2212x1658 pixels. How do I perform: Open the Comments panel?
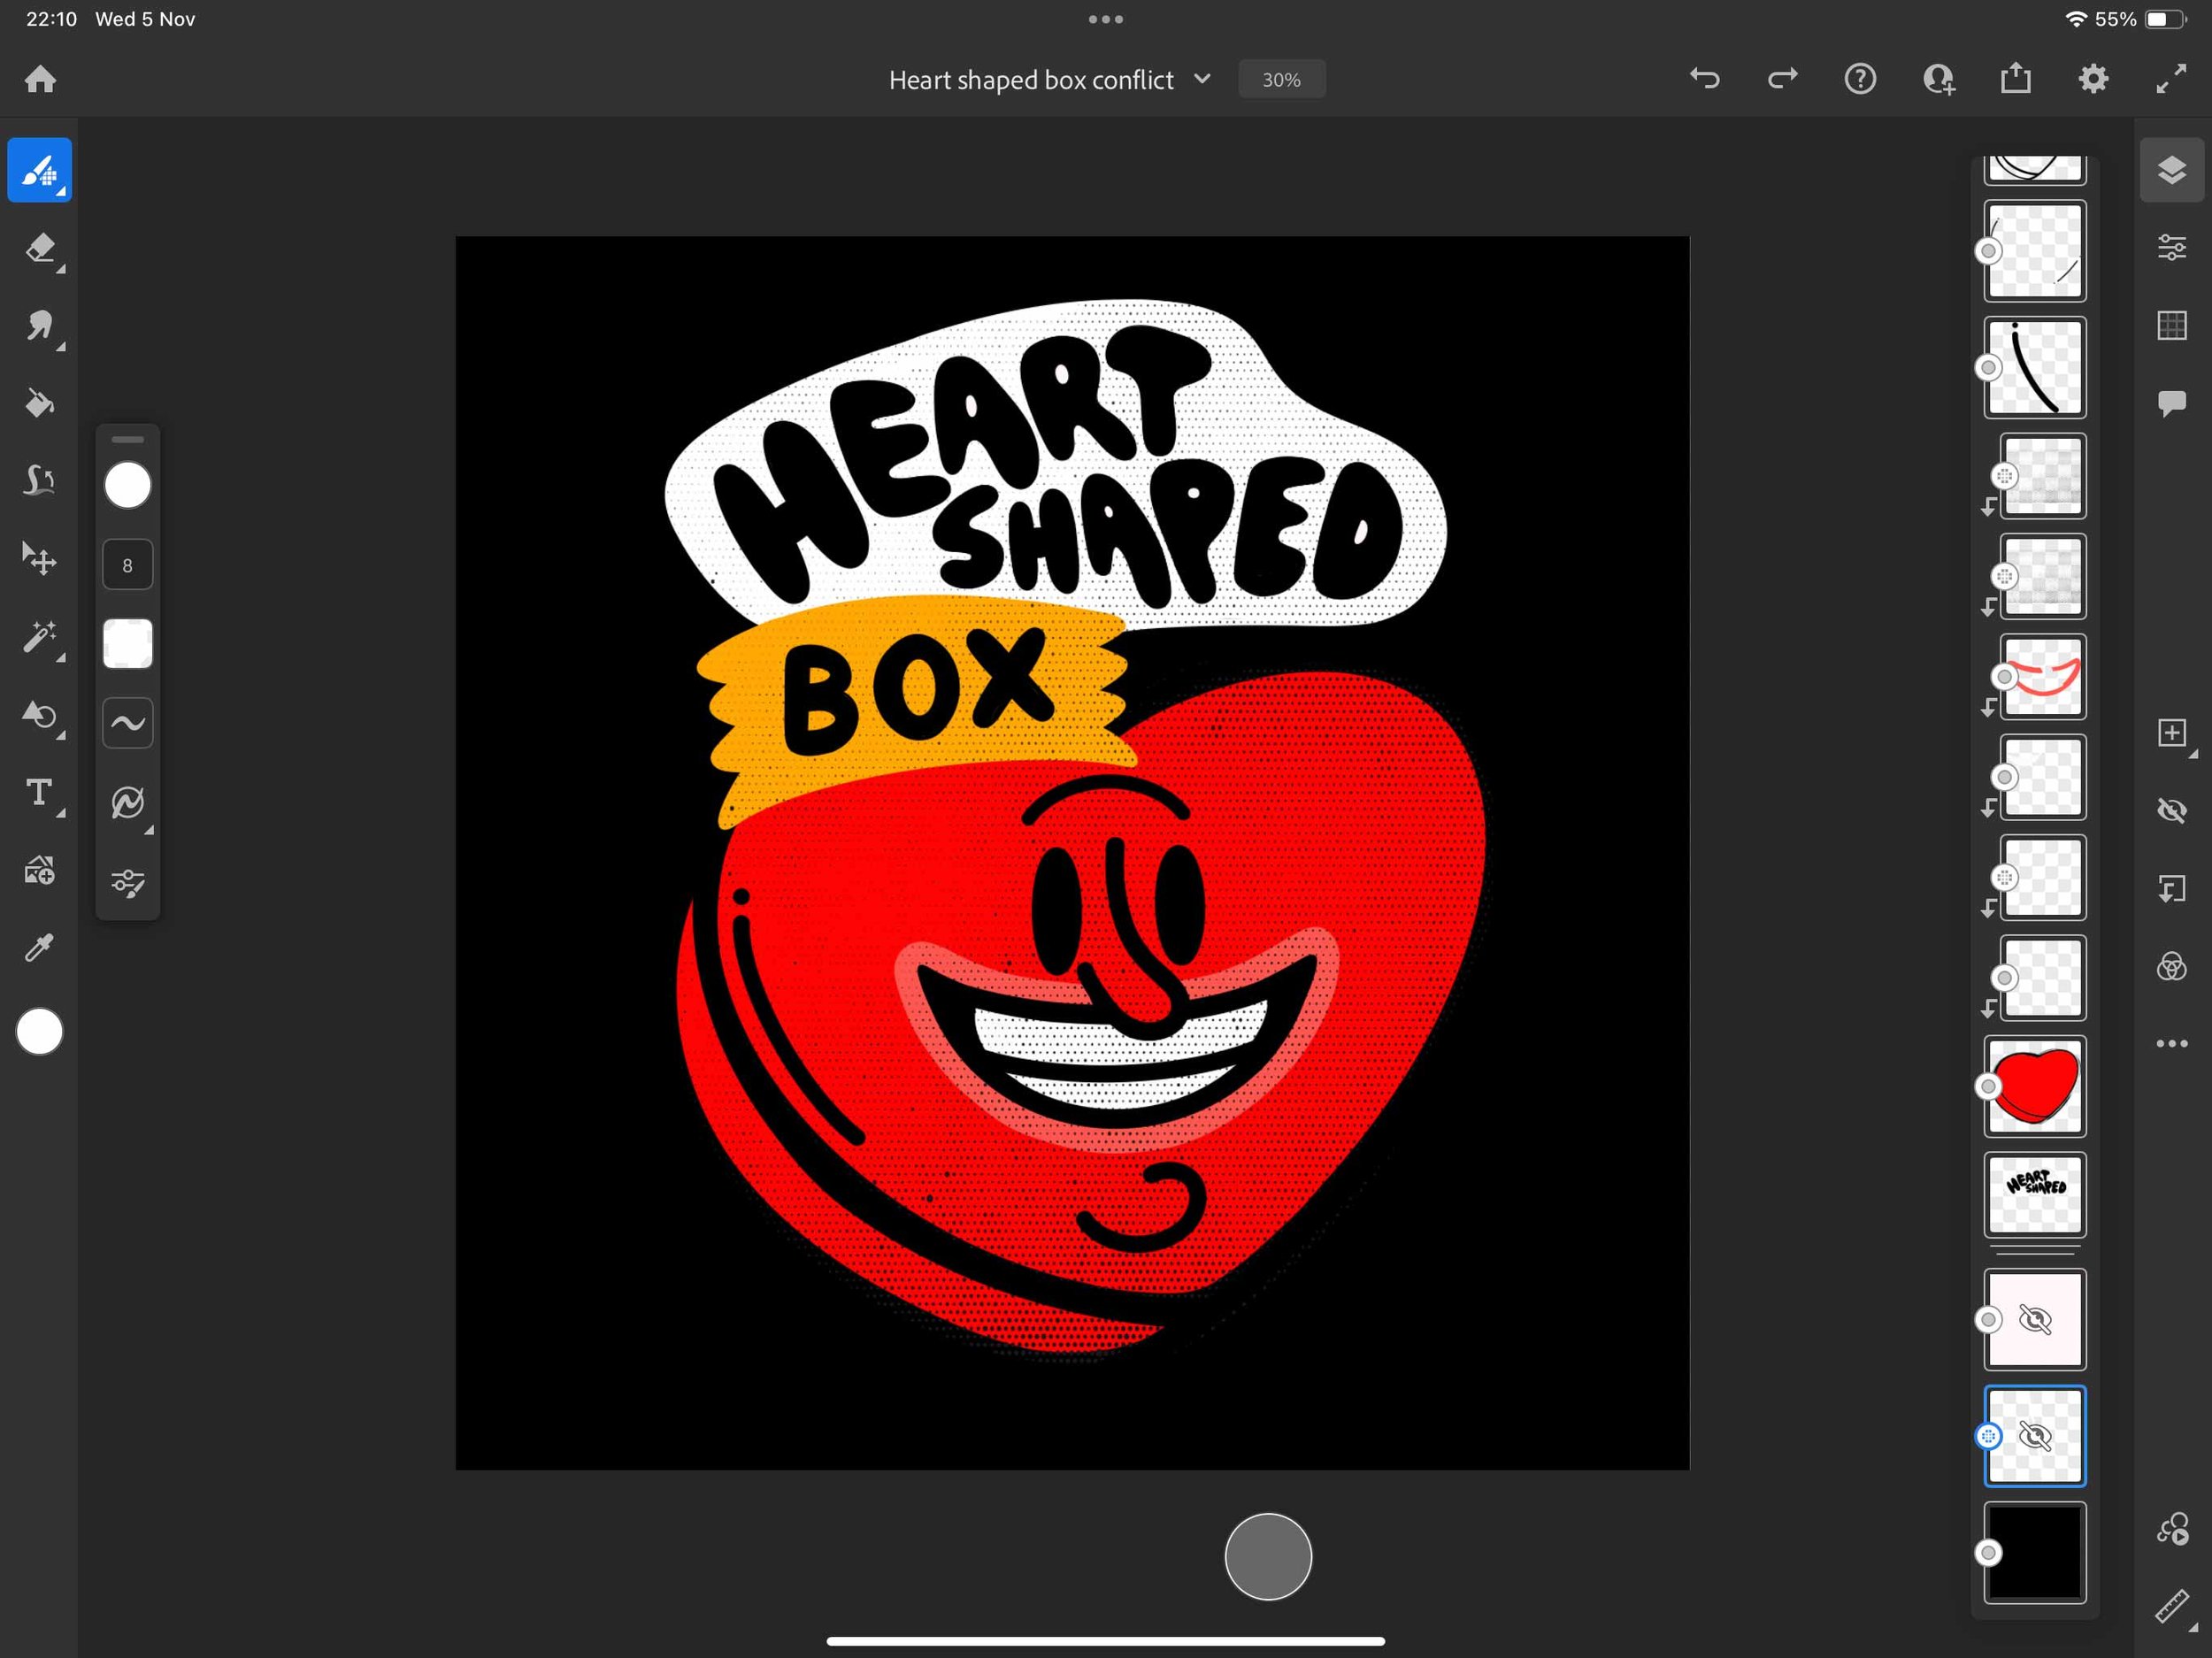click(x=2172, y=403)
